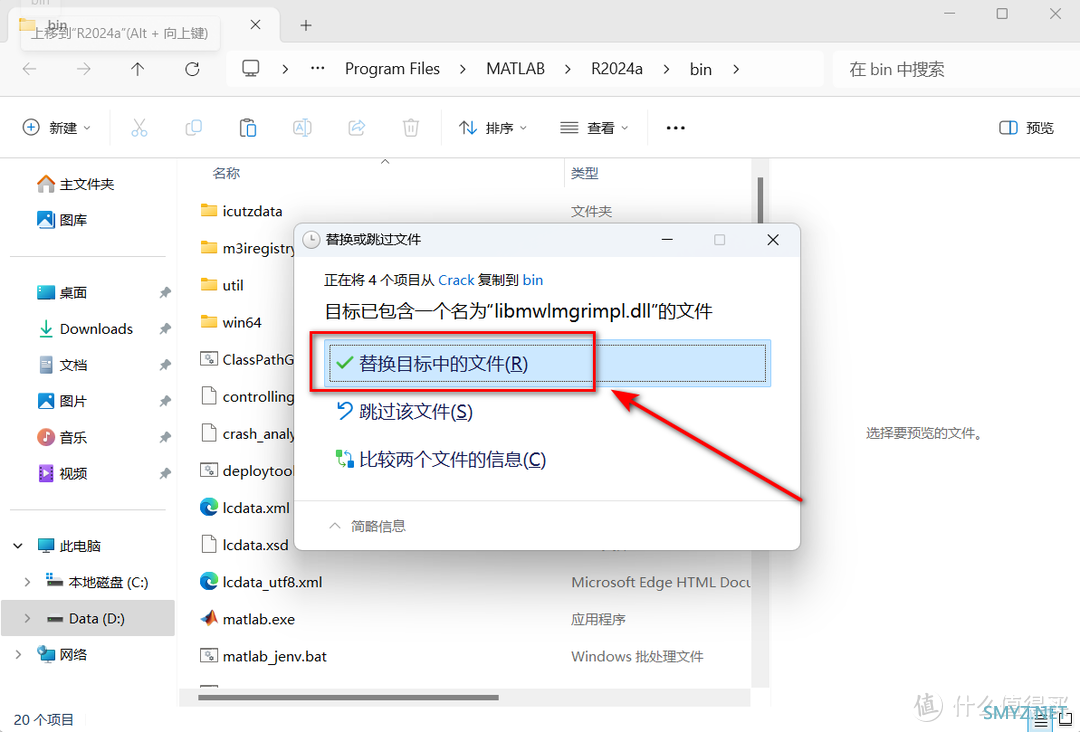Click the bin destination link in dialog

click(x=532, y=280)
